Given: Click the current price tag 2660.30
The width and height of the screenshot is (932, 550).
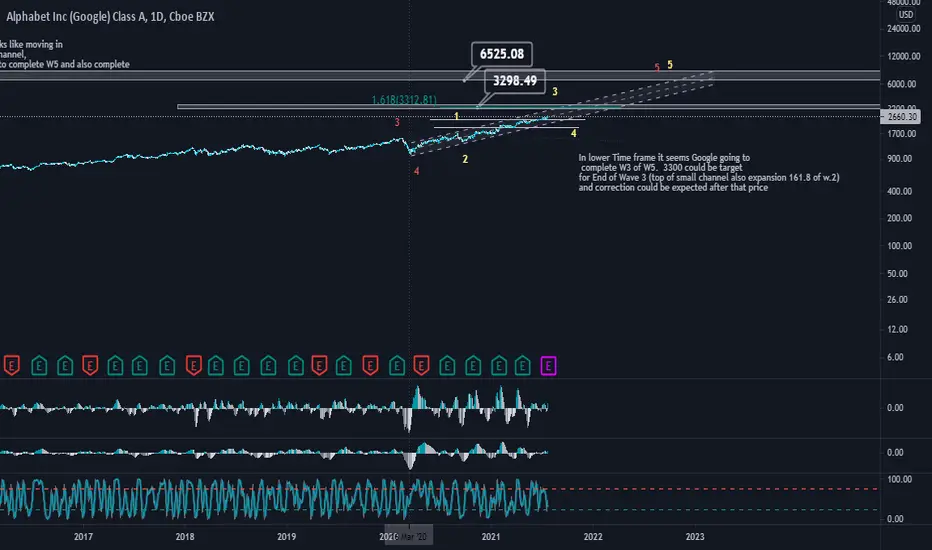Looking at the screenshot, I should click(x=902, y=117).
